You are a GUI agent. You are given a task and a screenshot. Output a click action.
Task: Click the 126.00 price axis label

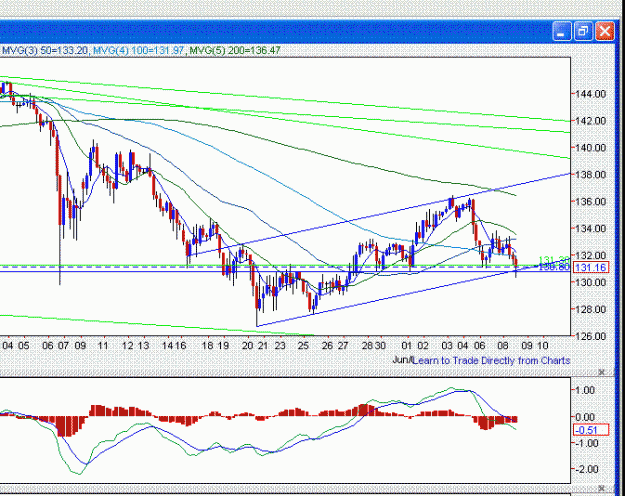pyautogui.click(x=590, y=337)
